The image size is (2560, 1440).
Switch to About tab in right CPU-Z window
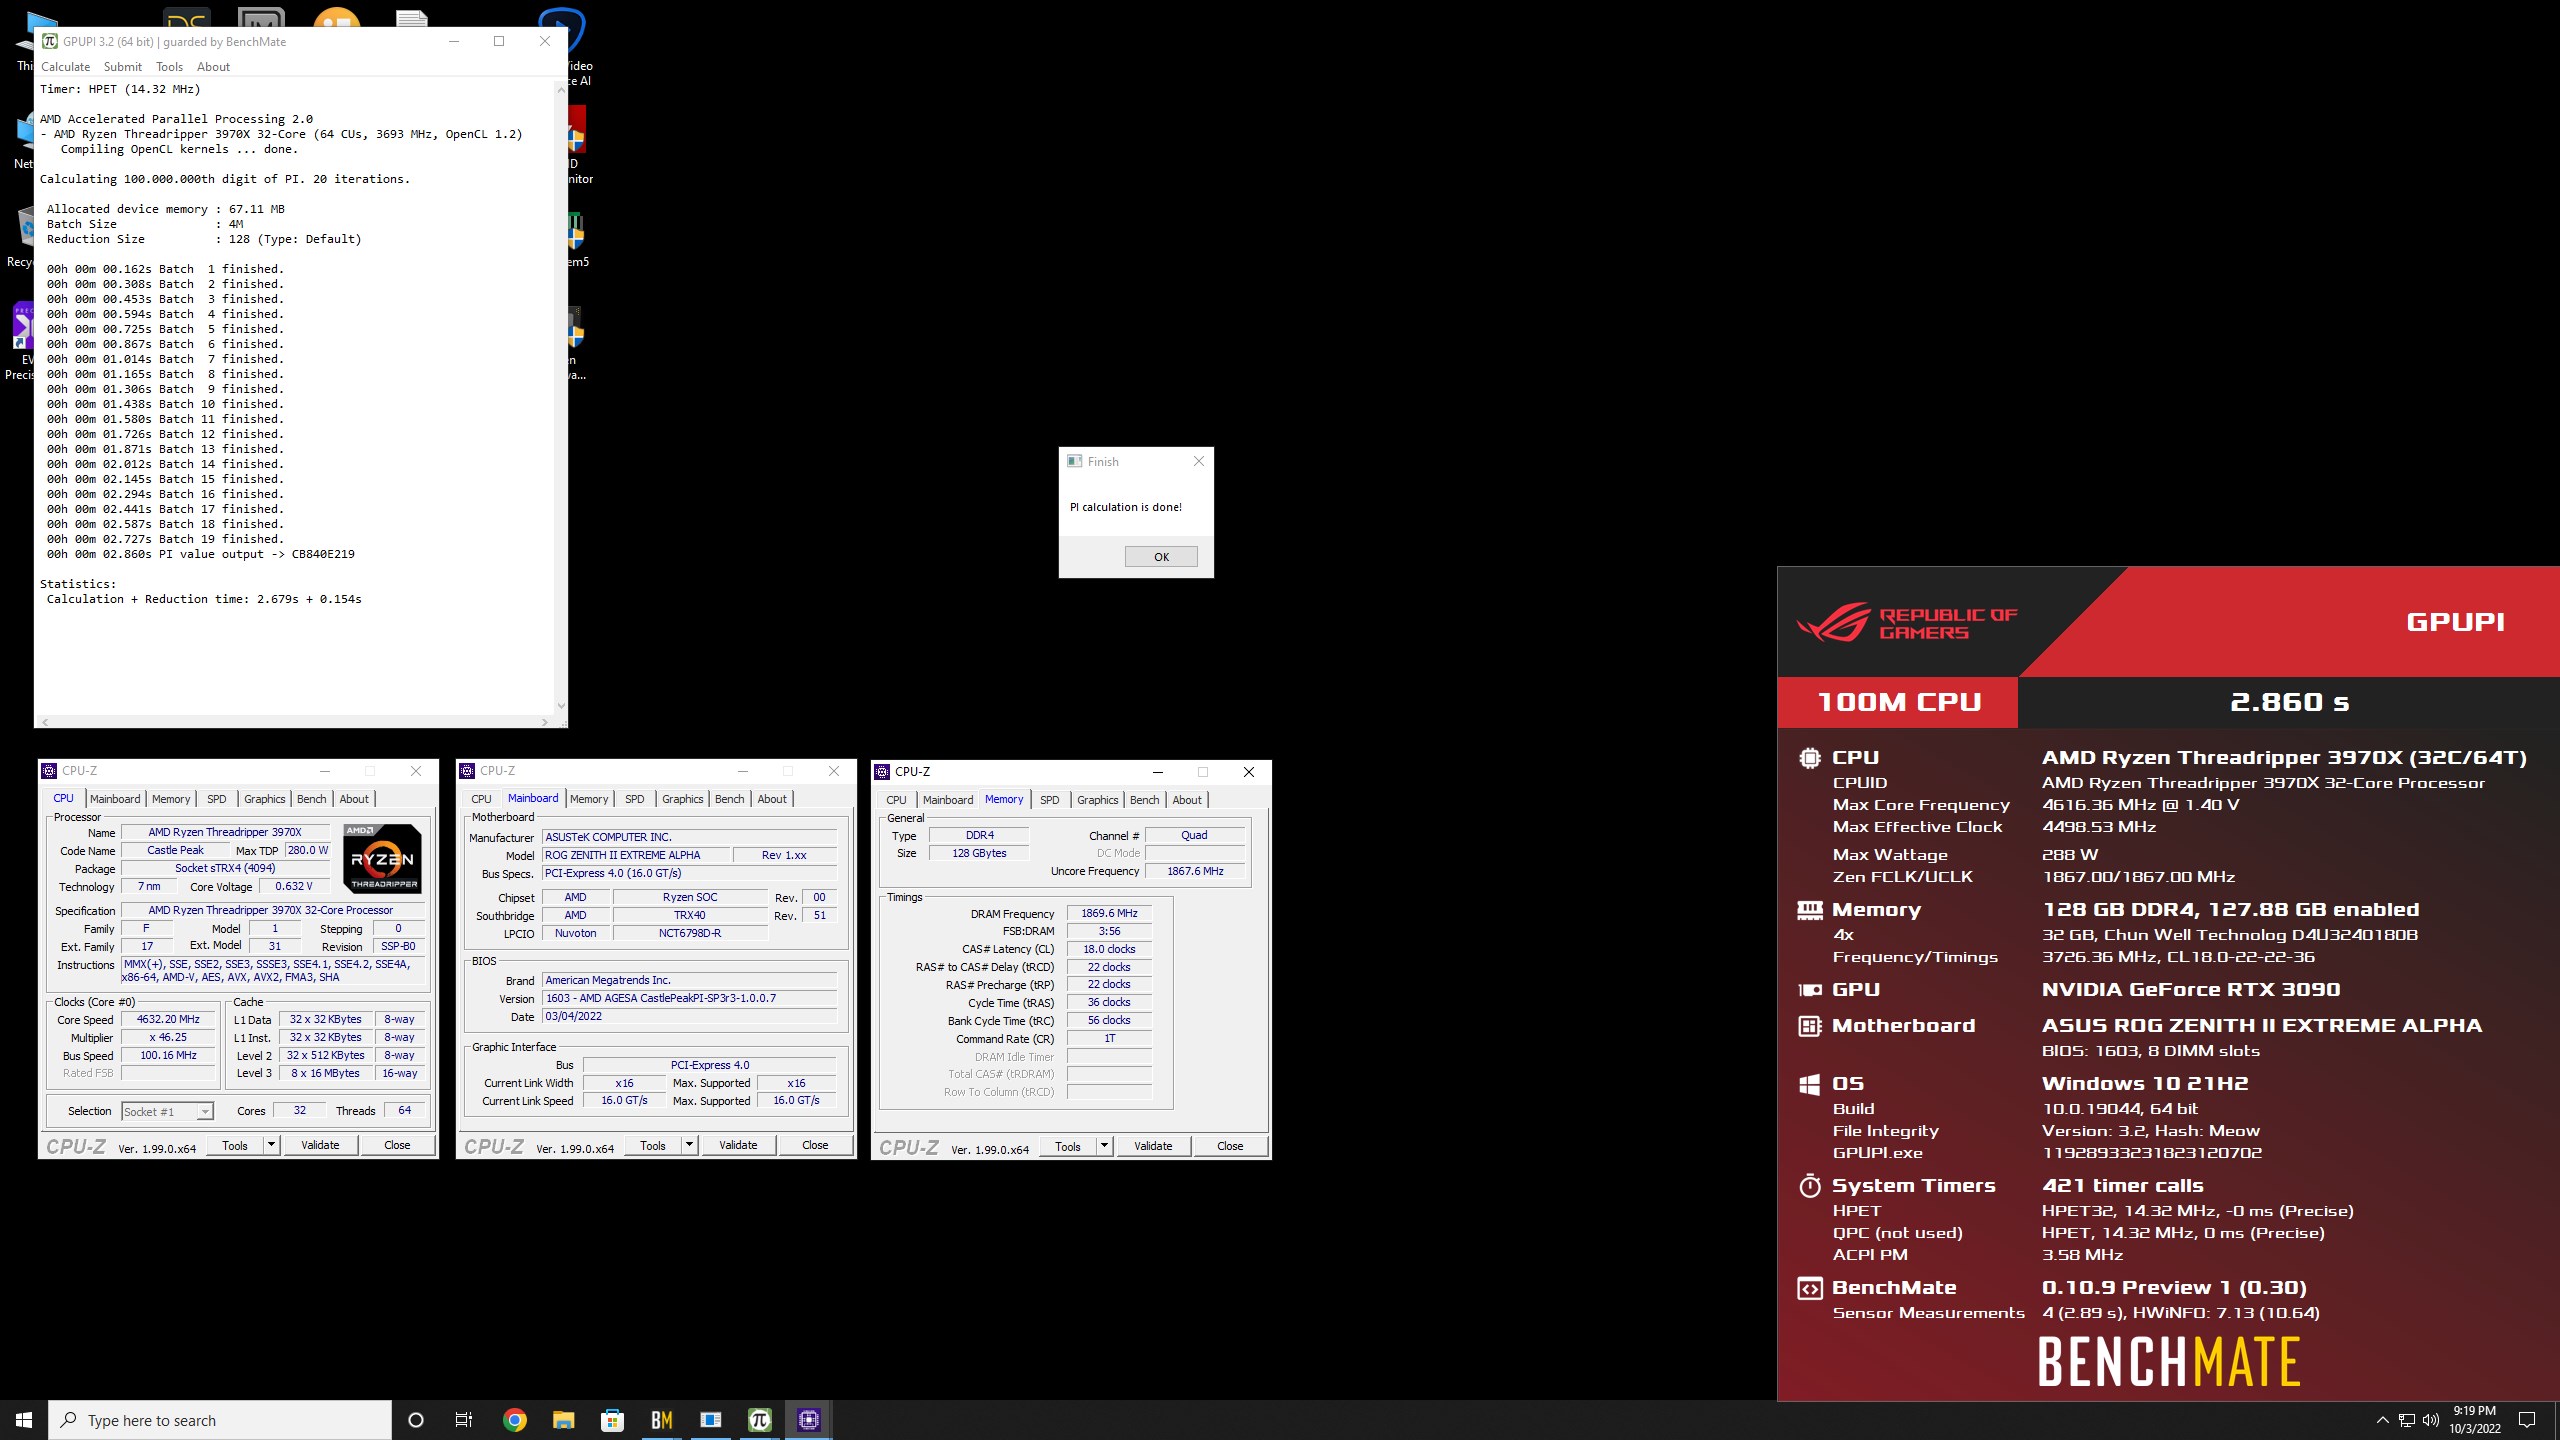click(x=1187, y=800)
